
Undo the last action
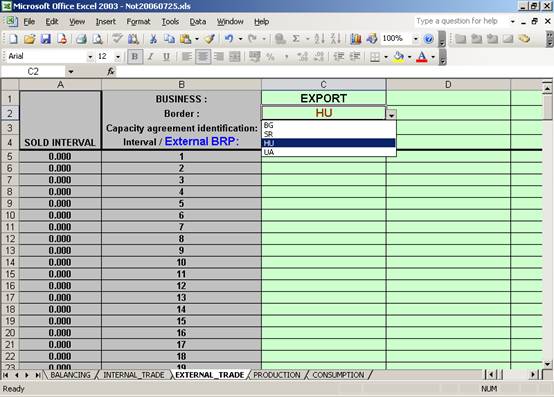[229, 38]
